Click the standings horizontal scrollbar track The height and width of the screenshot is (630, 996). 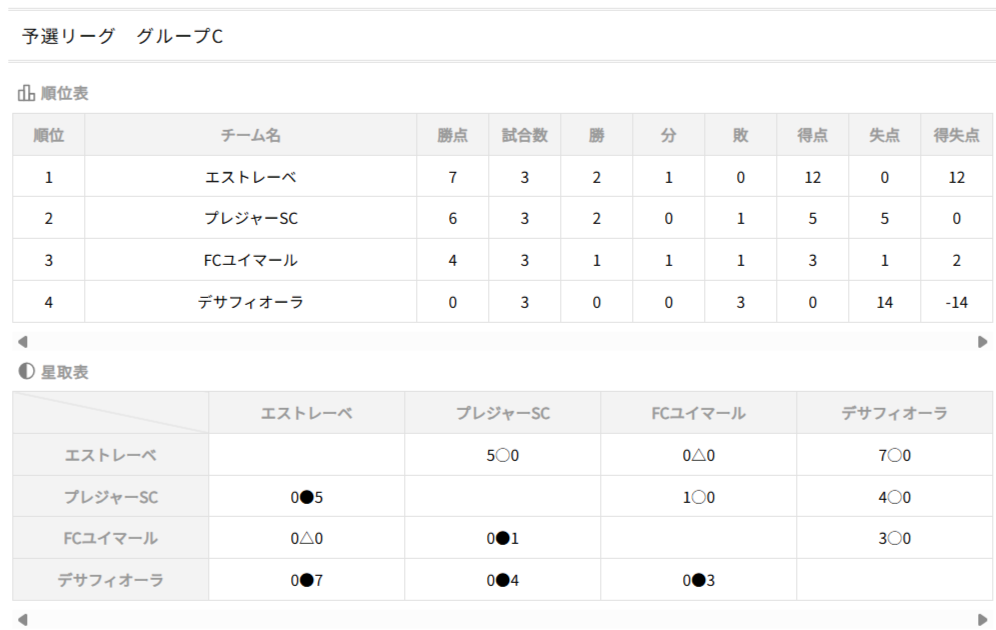(x=500, y=341)
